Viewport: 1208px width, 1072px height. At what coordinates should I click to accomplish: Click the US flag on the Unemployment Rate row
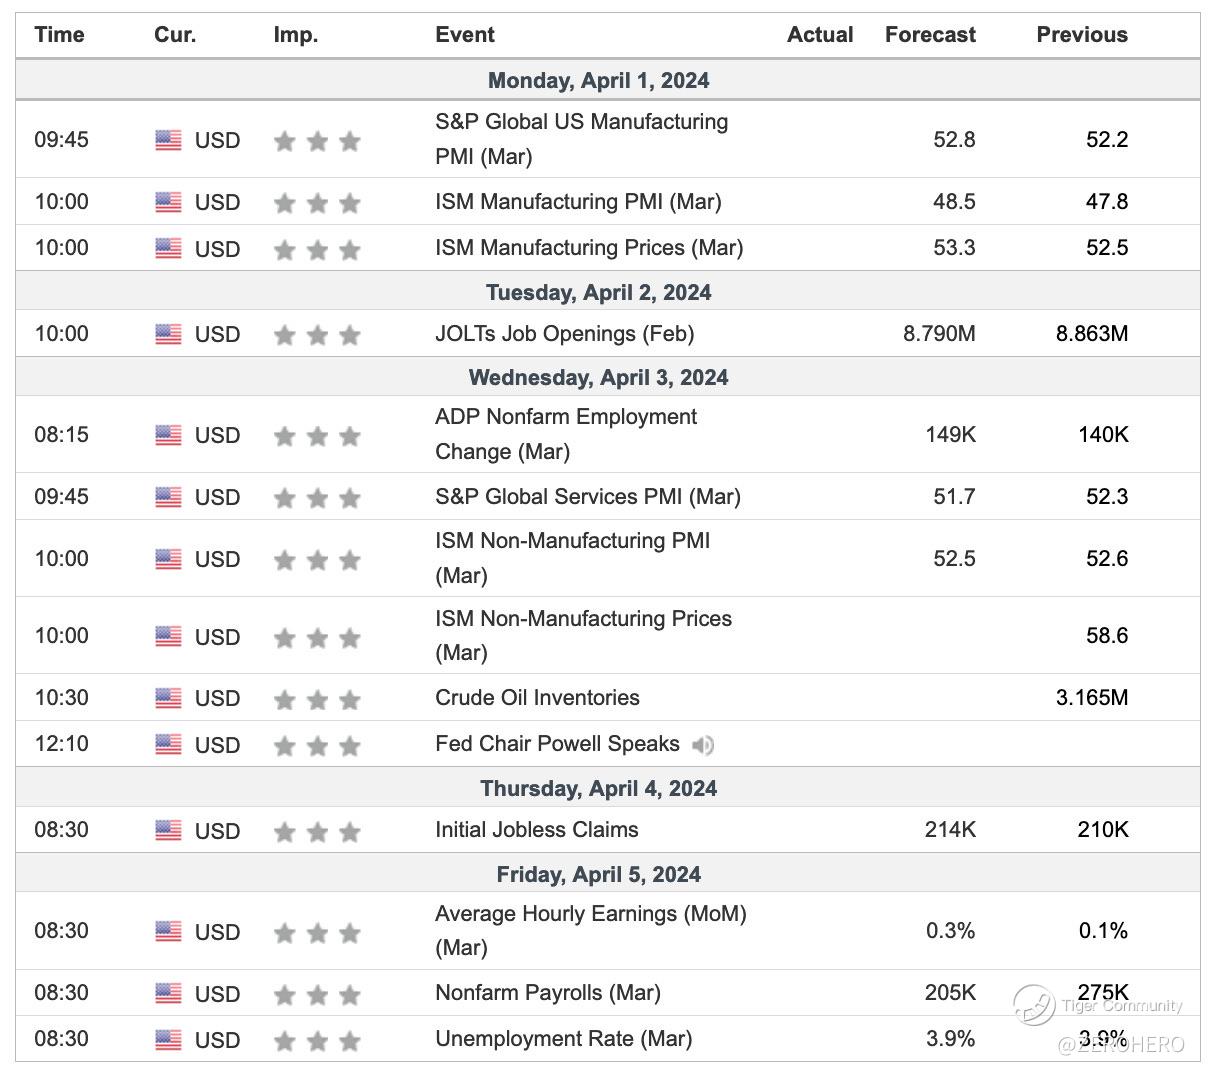(168, 1039)
